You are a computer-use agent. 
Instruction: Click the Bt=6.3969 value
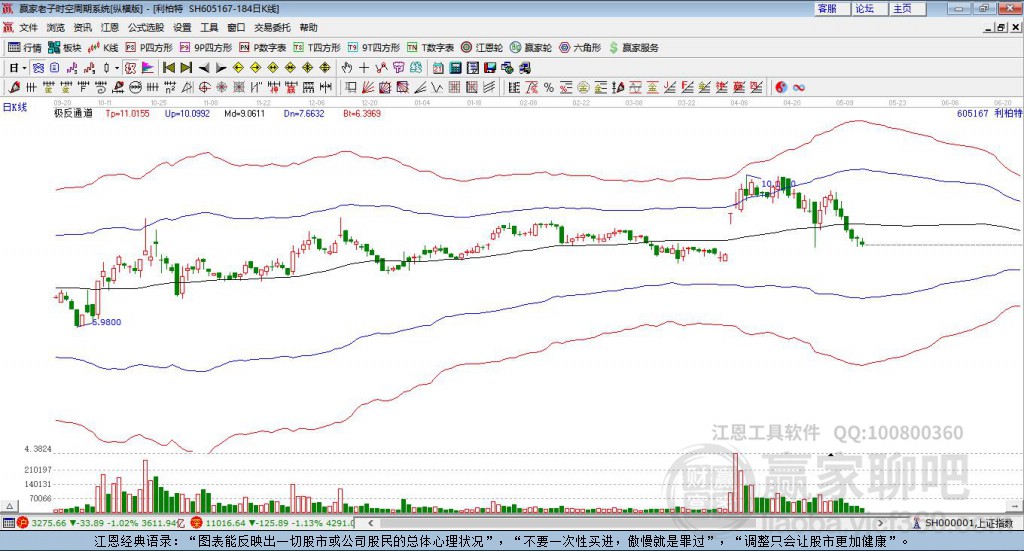[x=362, y=114]
